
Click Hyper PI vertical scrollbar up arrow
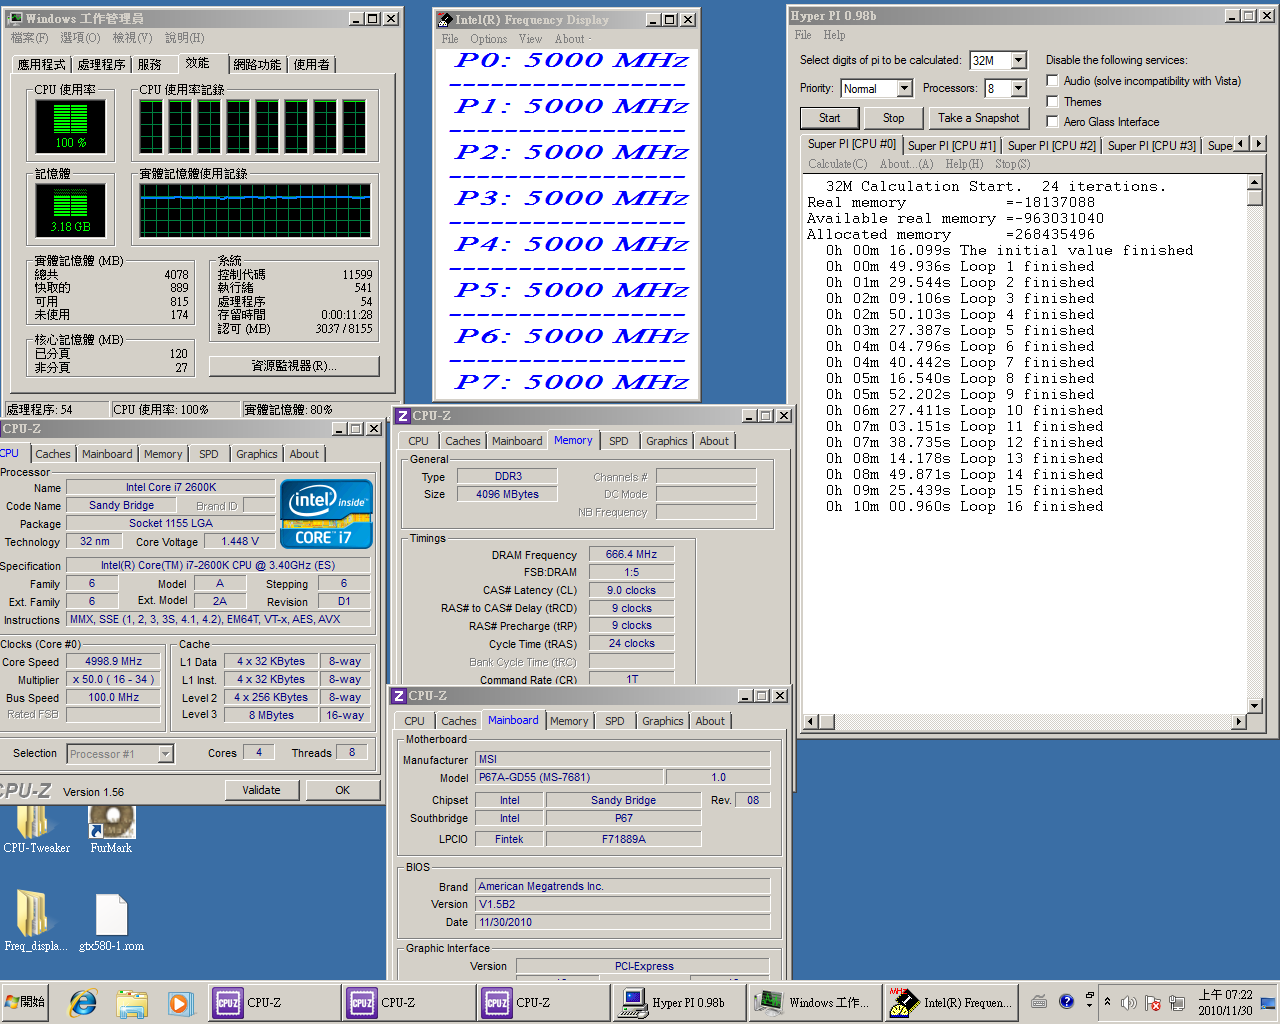point(1255,182)
